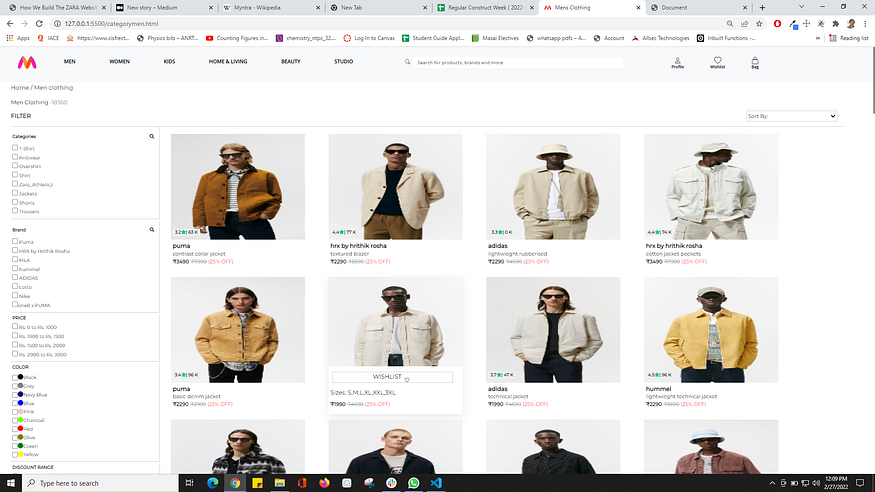Select the Black color filter
The image size is (875, 492).
pyautogui.click(x=15, y=377)
